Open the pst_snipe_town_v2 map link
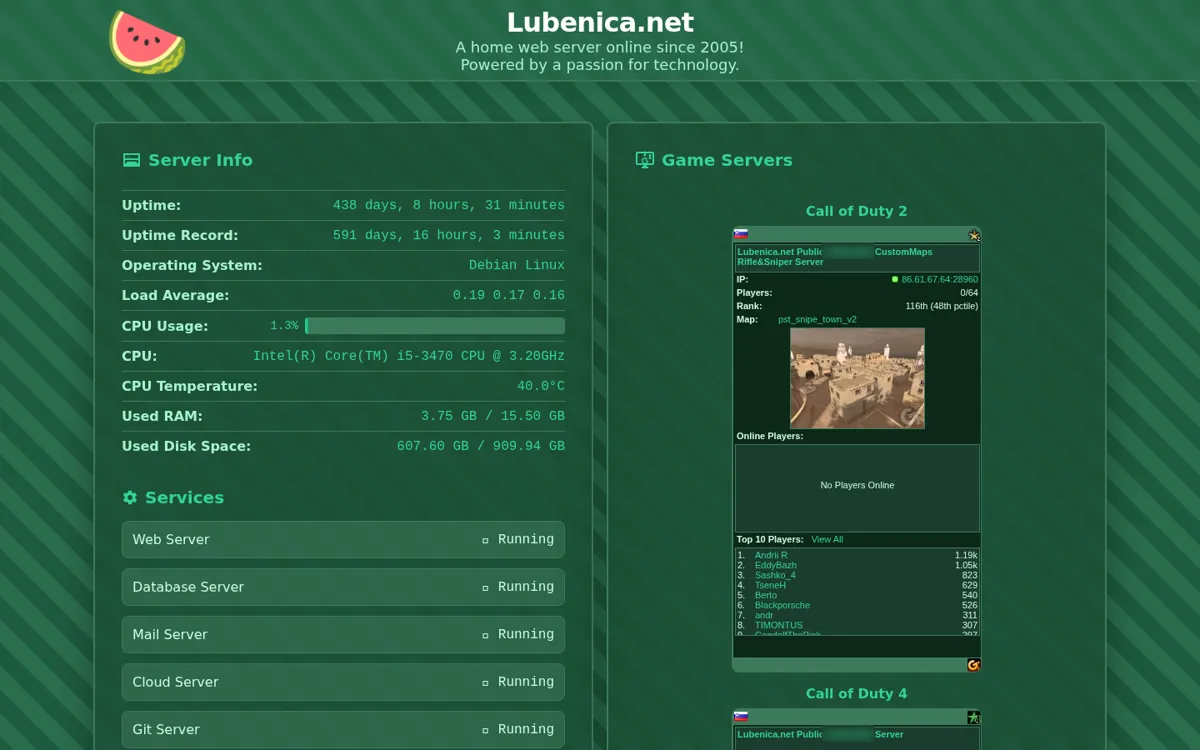This screenshot has height=750, width=1200. [x=817, y=320]
